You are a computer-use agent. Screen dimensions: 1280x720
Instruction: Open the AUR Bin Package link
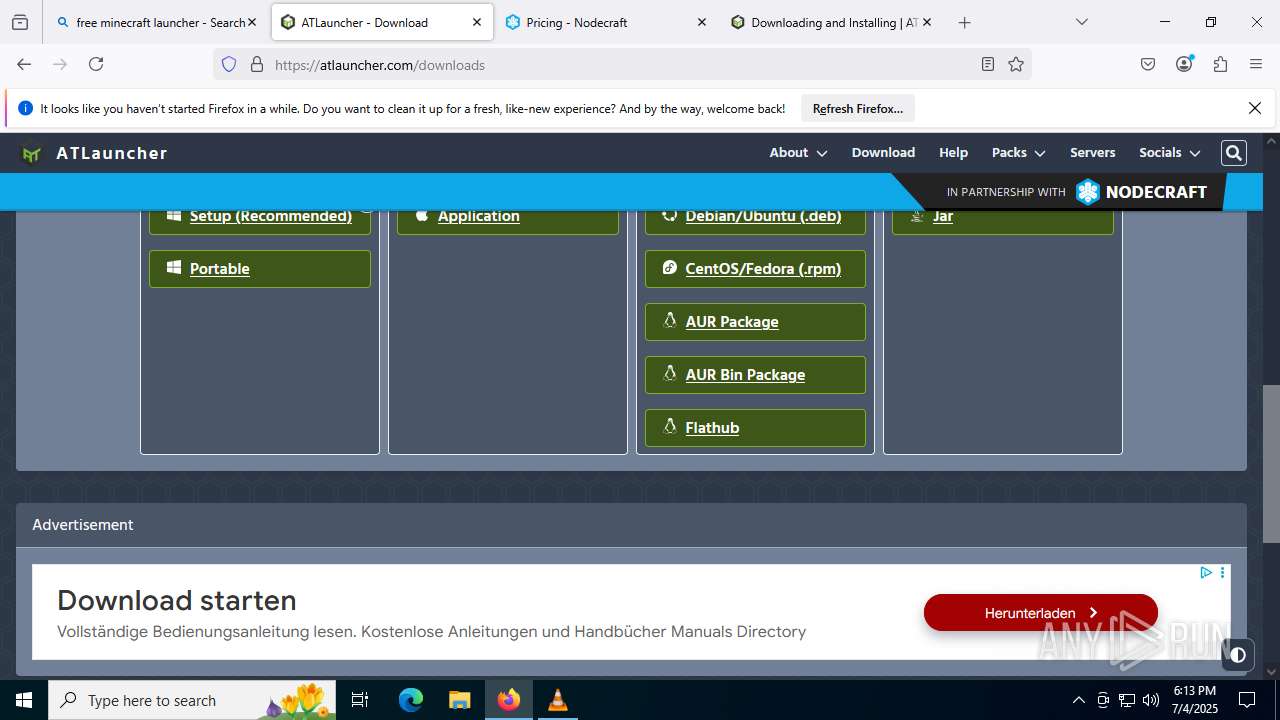(755, 374)
